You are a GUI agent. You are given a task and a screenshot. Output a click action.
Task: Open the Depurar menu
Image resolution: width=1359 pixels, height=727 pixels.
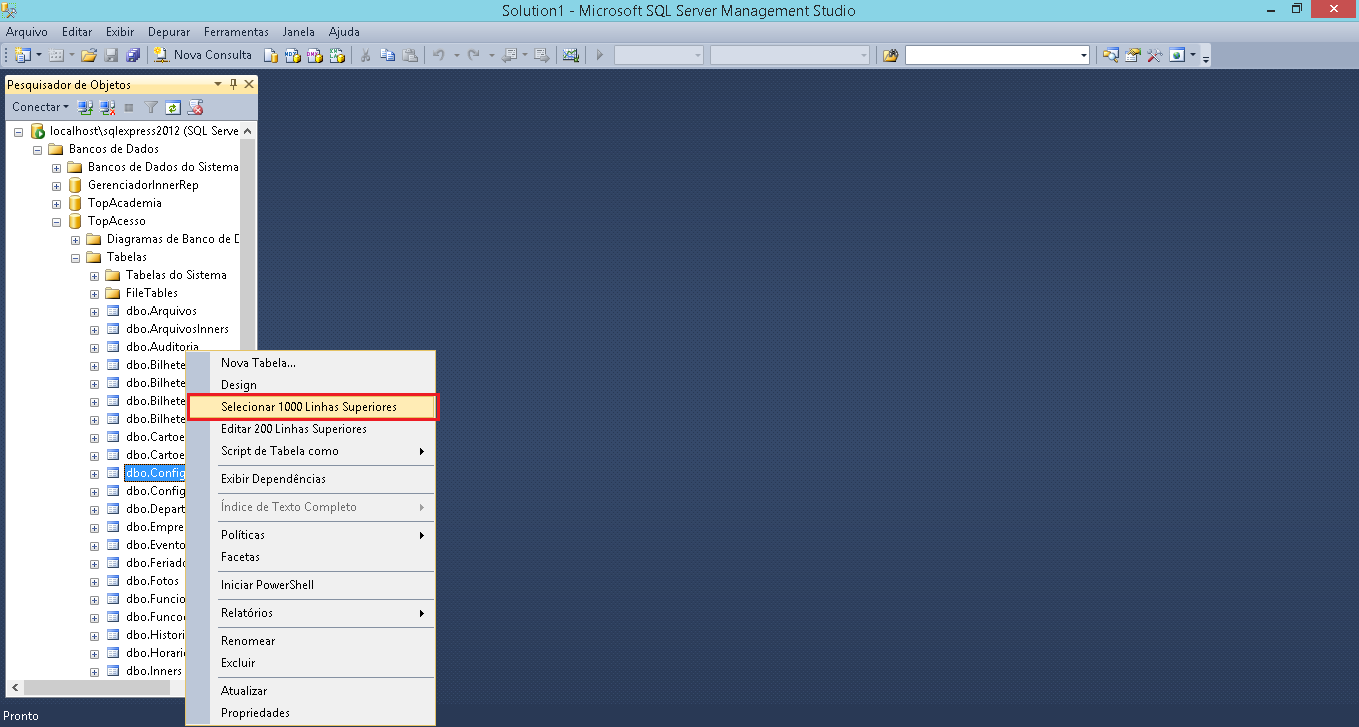(168, 32)
